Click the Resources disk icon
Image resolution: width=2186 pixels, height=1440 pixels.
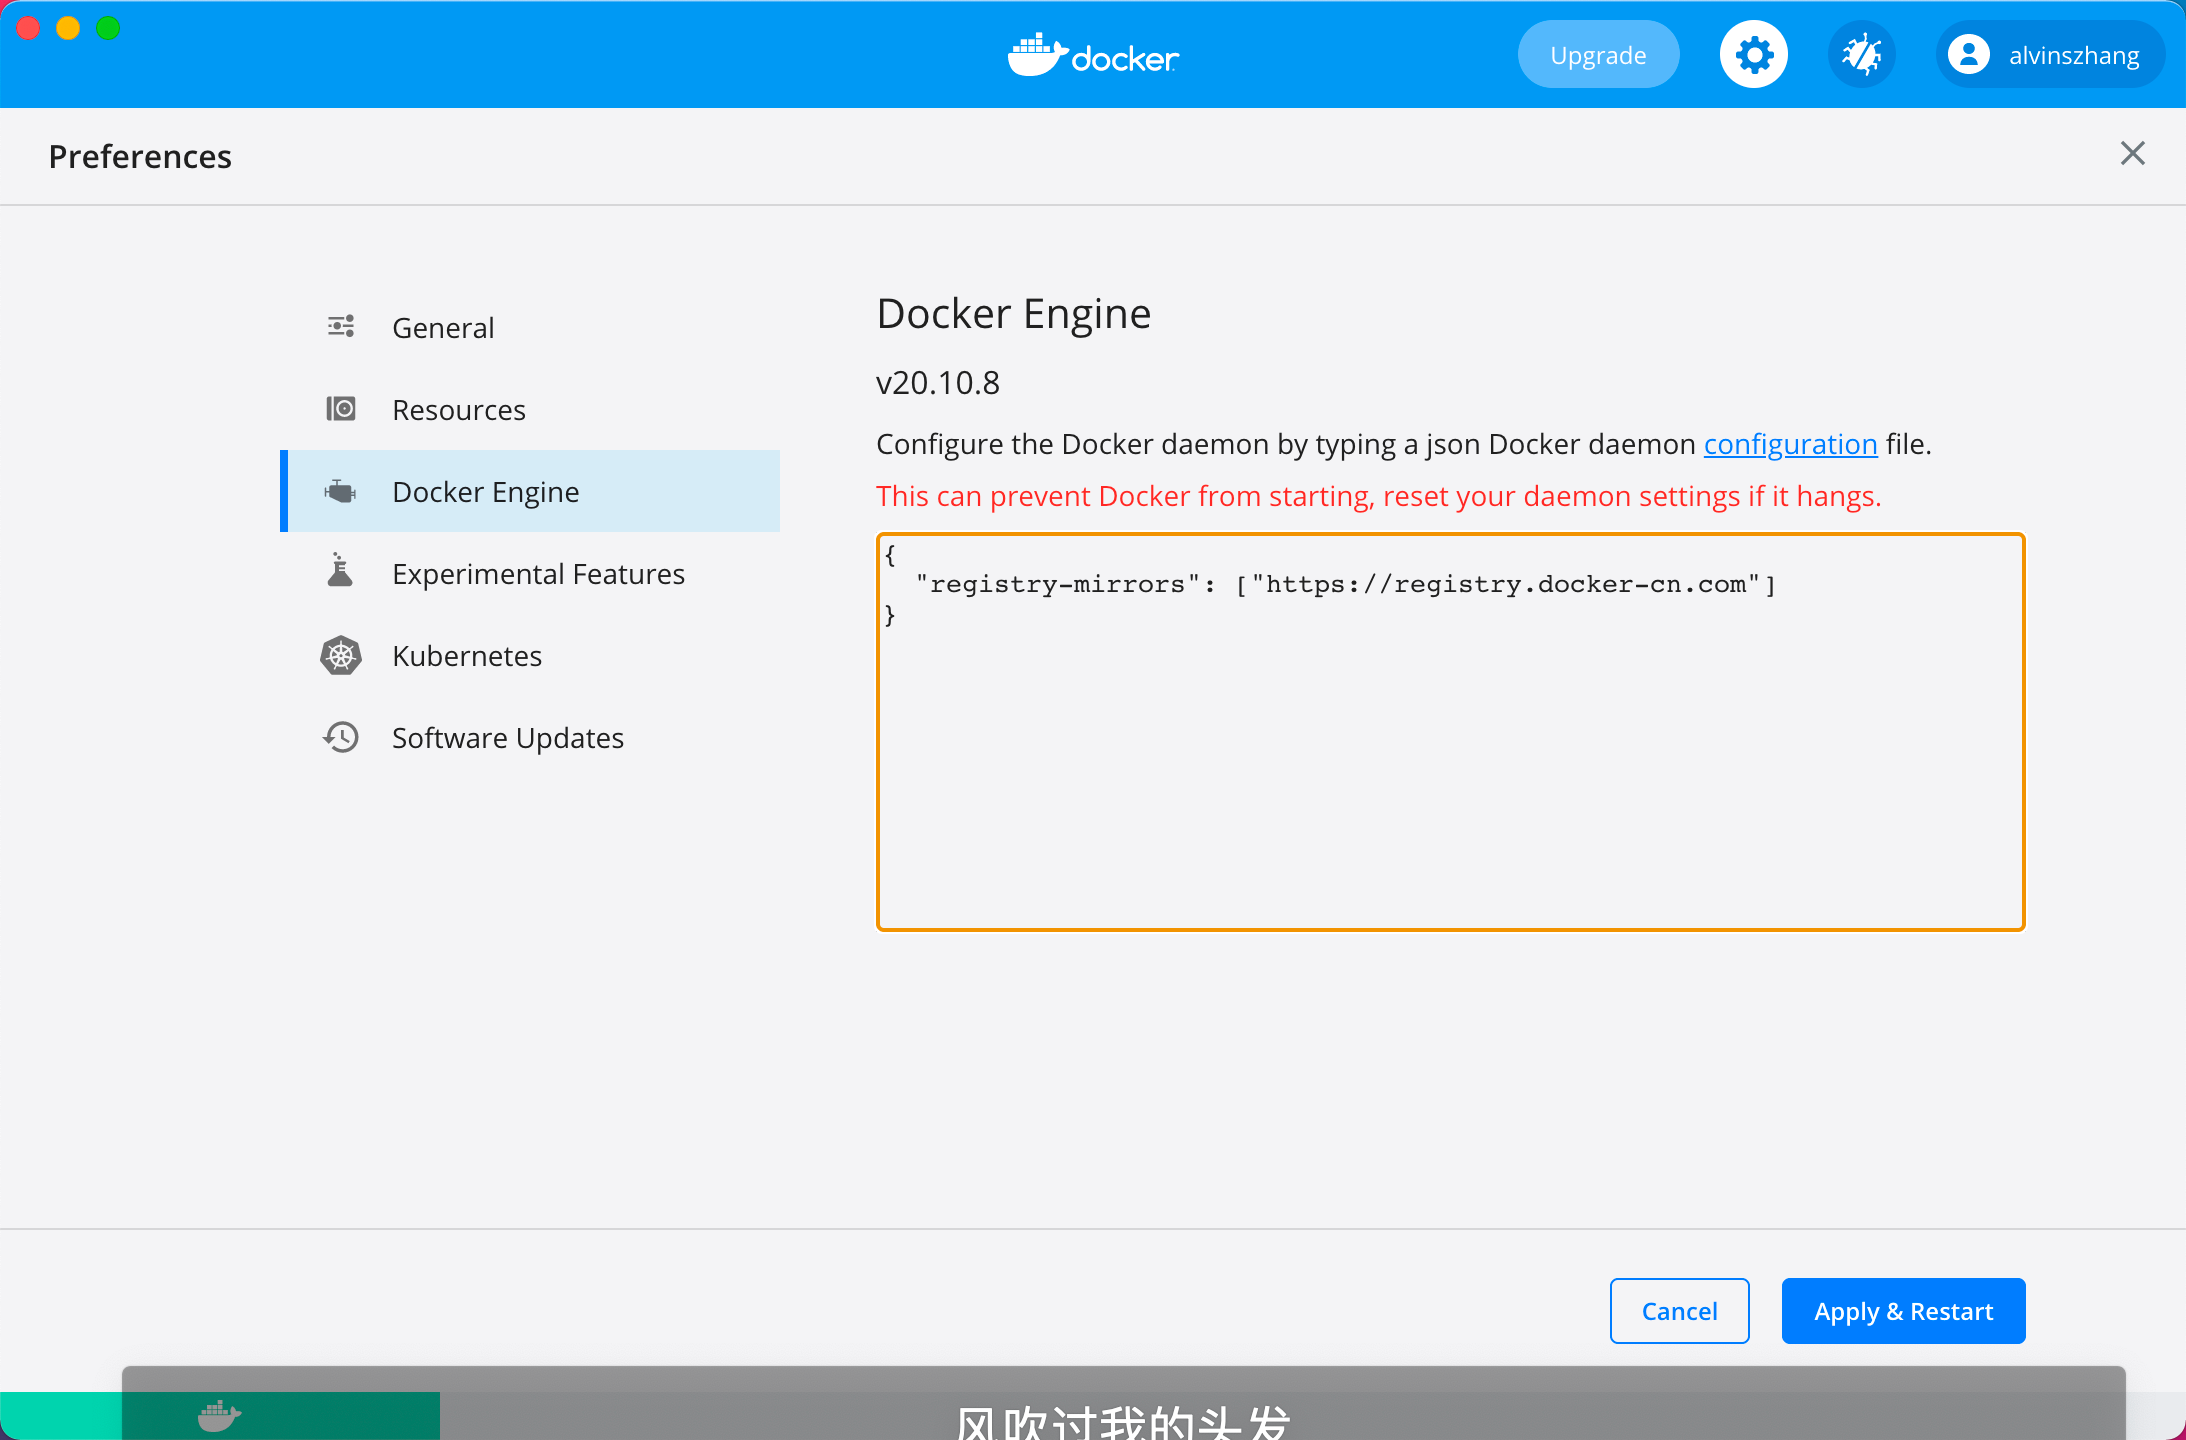[x=341, y=409]
